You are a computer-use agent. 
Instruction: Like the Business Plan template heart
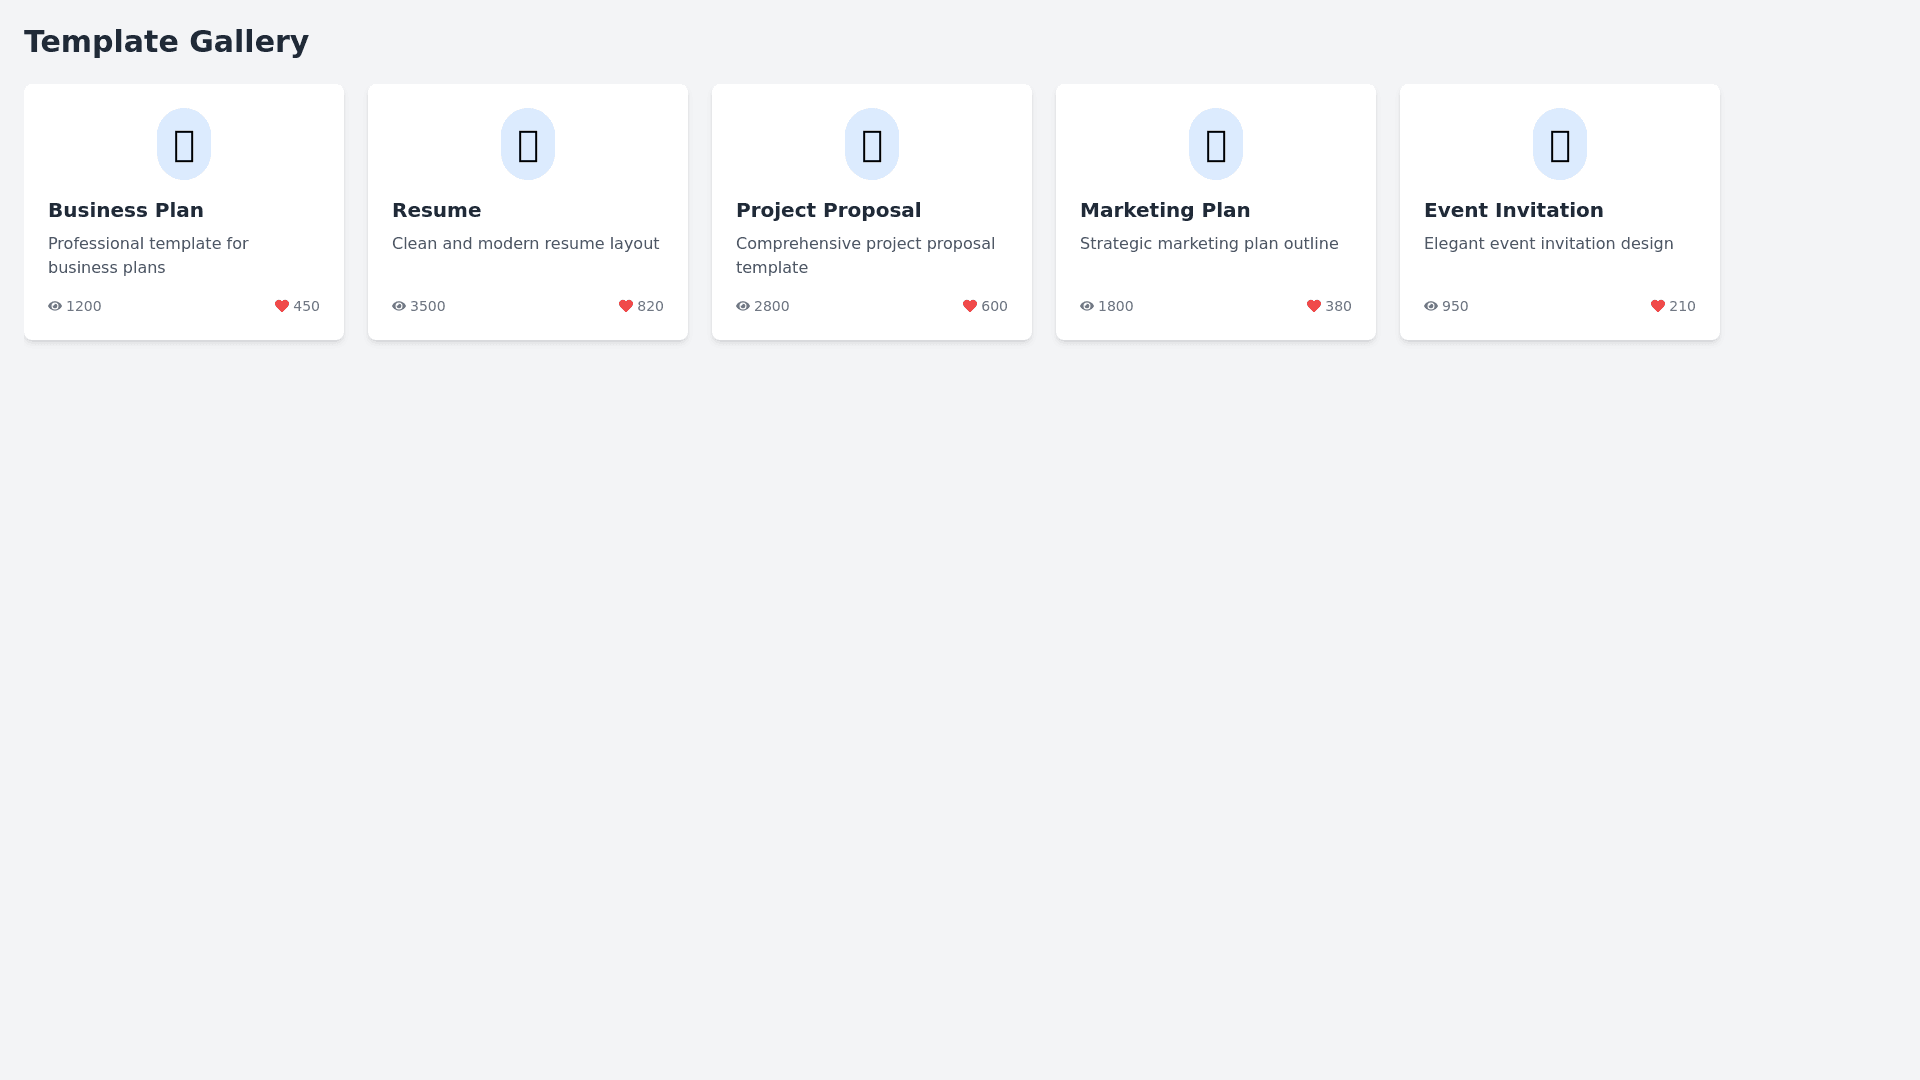[x=282, y=306]
